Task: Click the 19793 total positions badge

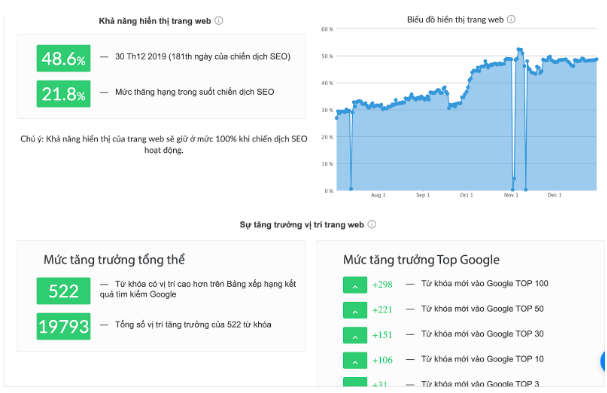Action: (x=63, y=326)
